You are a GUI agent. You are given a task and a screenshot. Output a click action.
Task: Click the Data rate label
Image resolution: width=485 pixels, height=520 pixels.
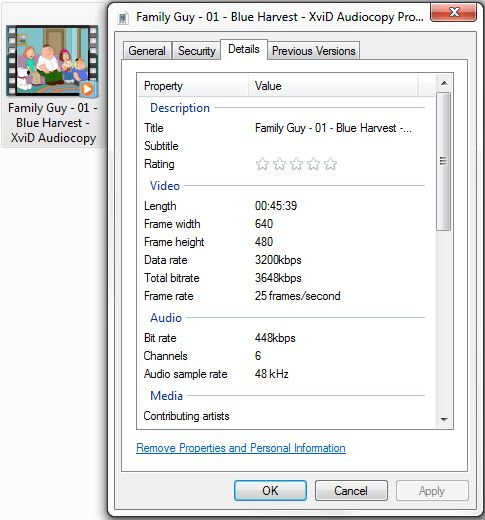click(166, 260)
